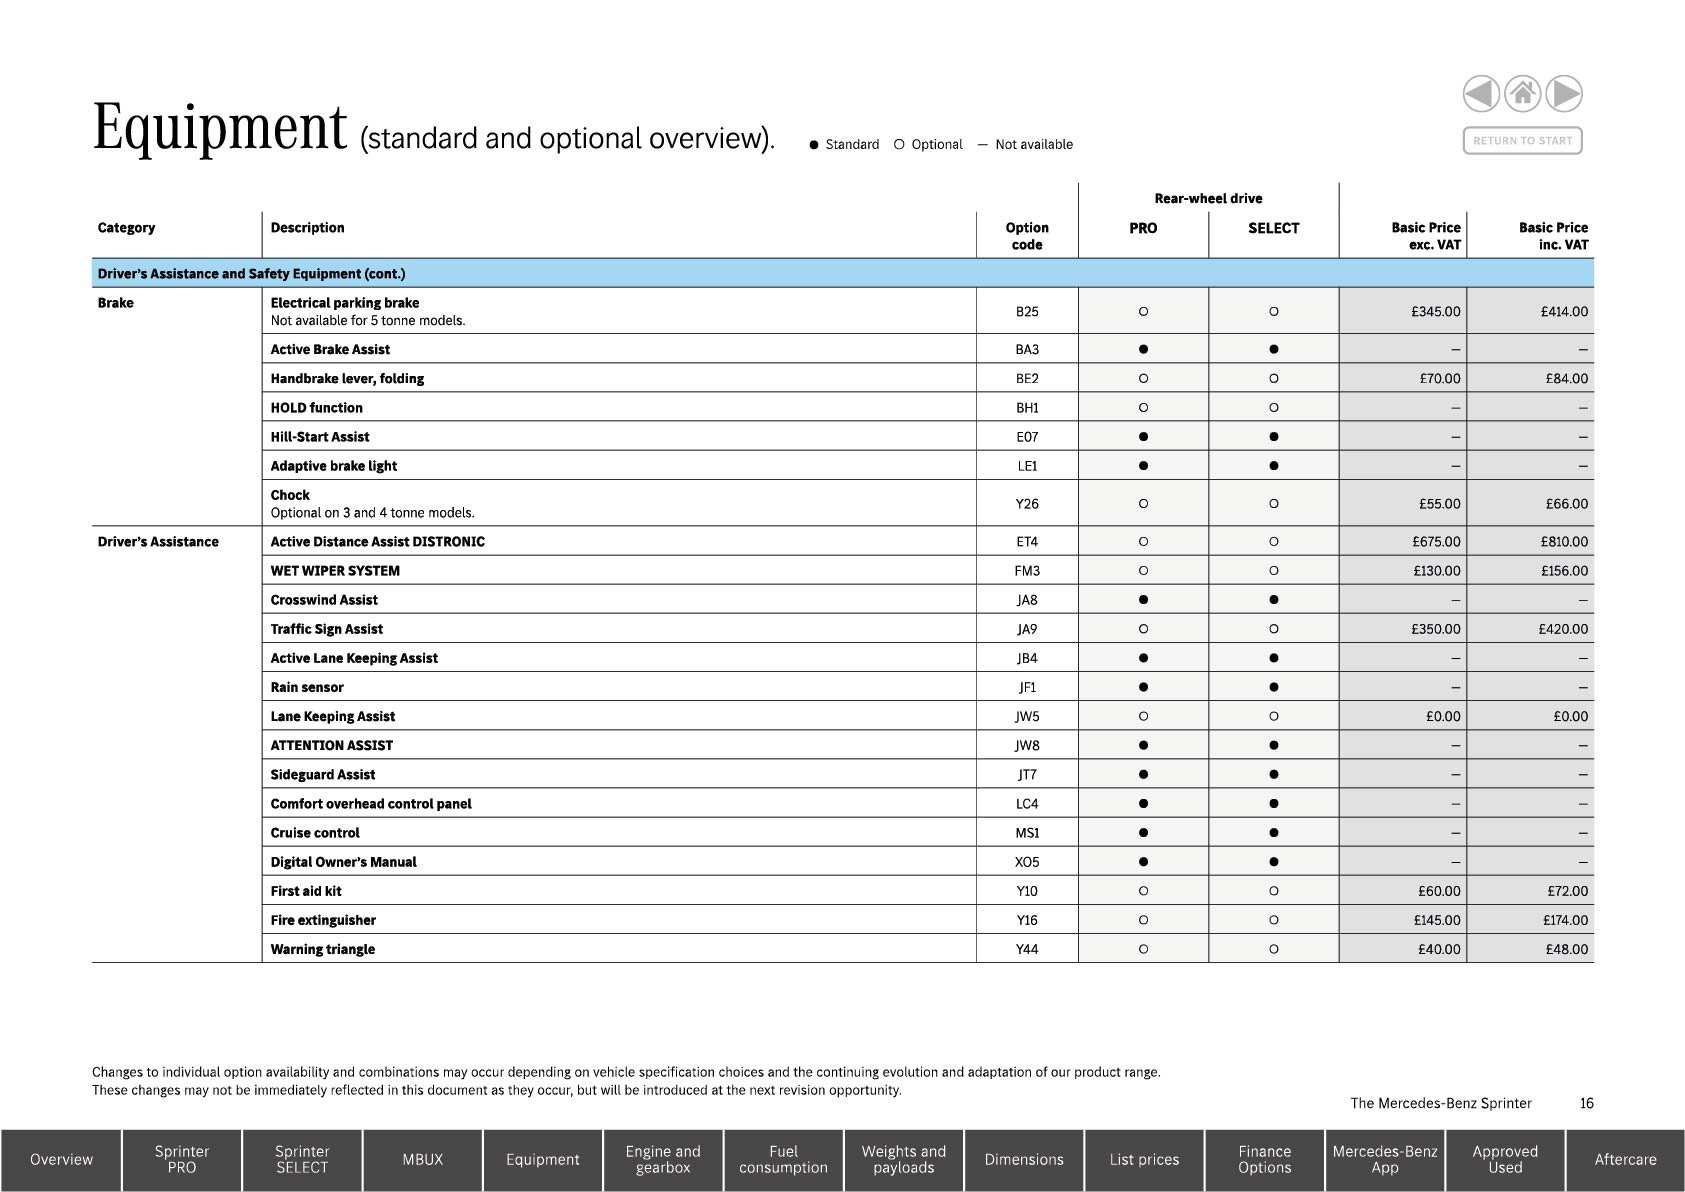The height and width of the screenshot is (1192, 1685).
Task: Click the SELECT column header
Action: tap(1273, 228)
